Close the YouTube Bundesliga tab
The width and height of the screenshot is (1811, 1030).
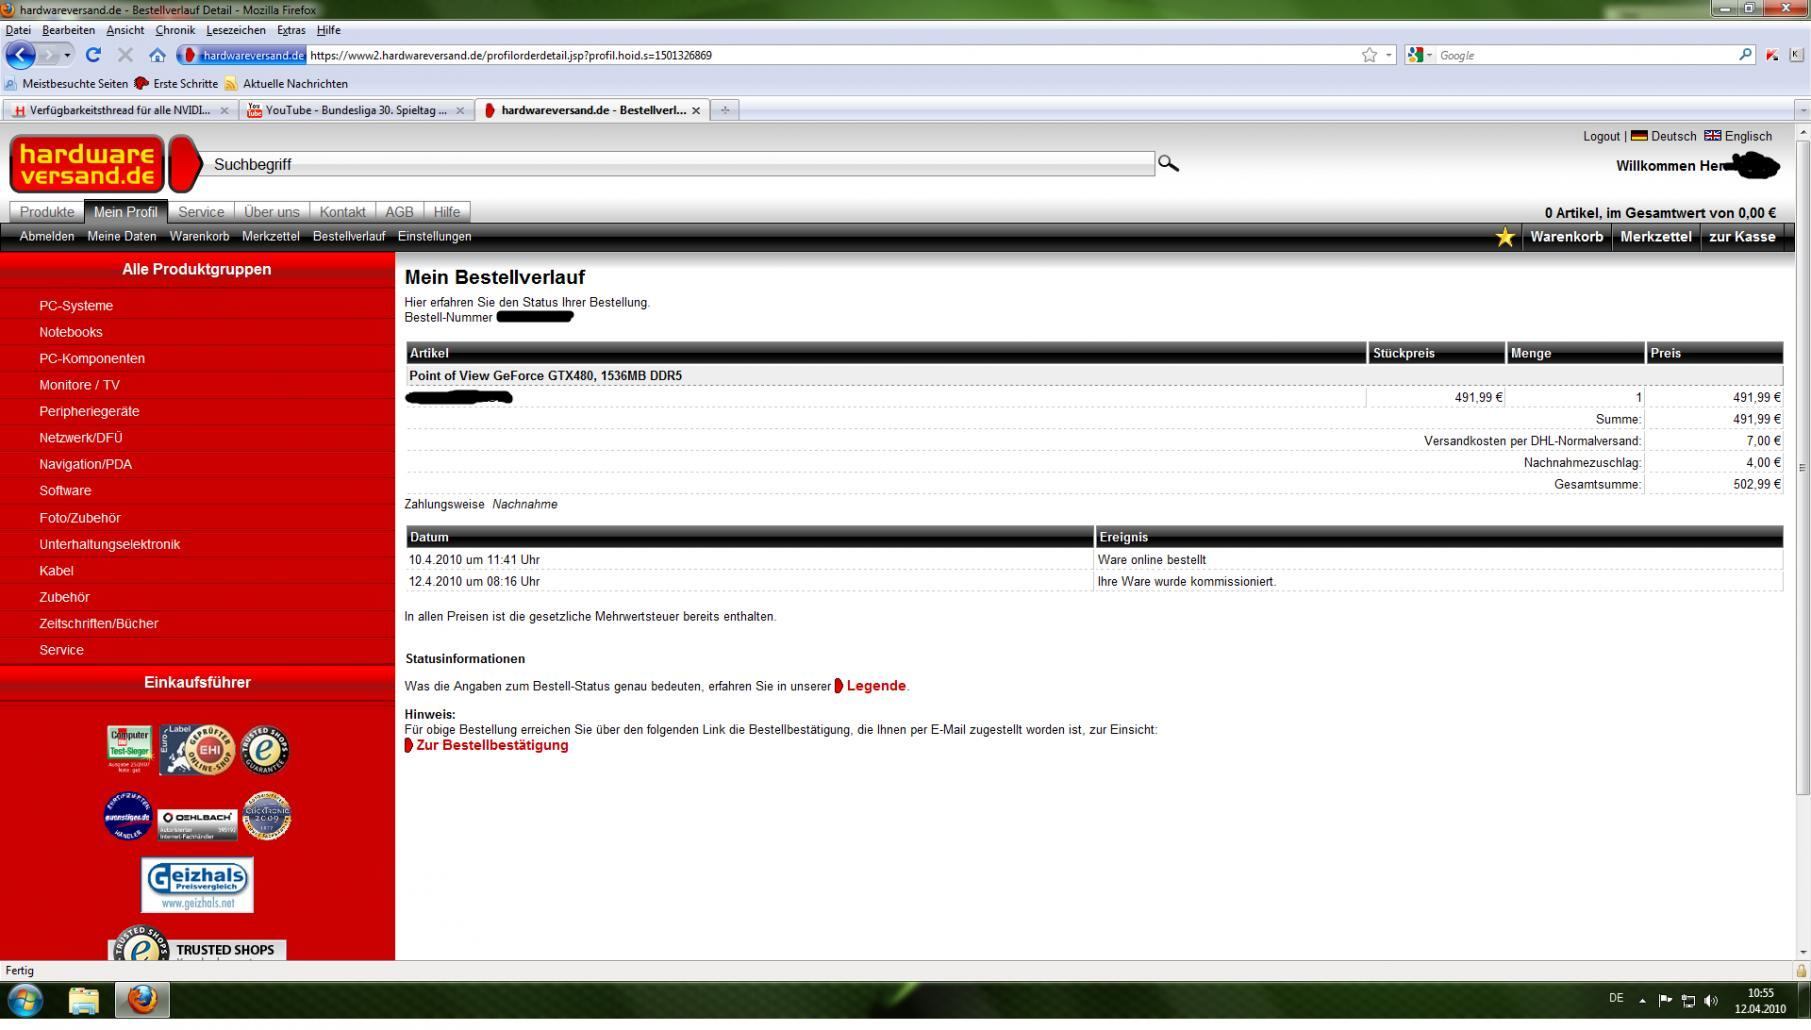pyautogui.click(x=460, y=110)
